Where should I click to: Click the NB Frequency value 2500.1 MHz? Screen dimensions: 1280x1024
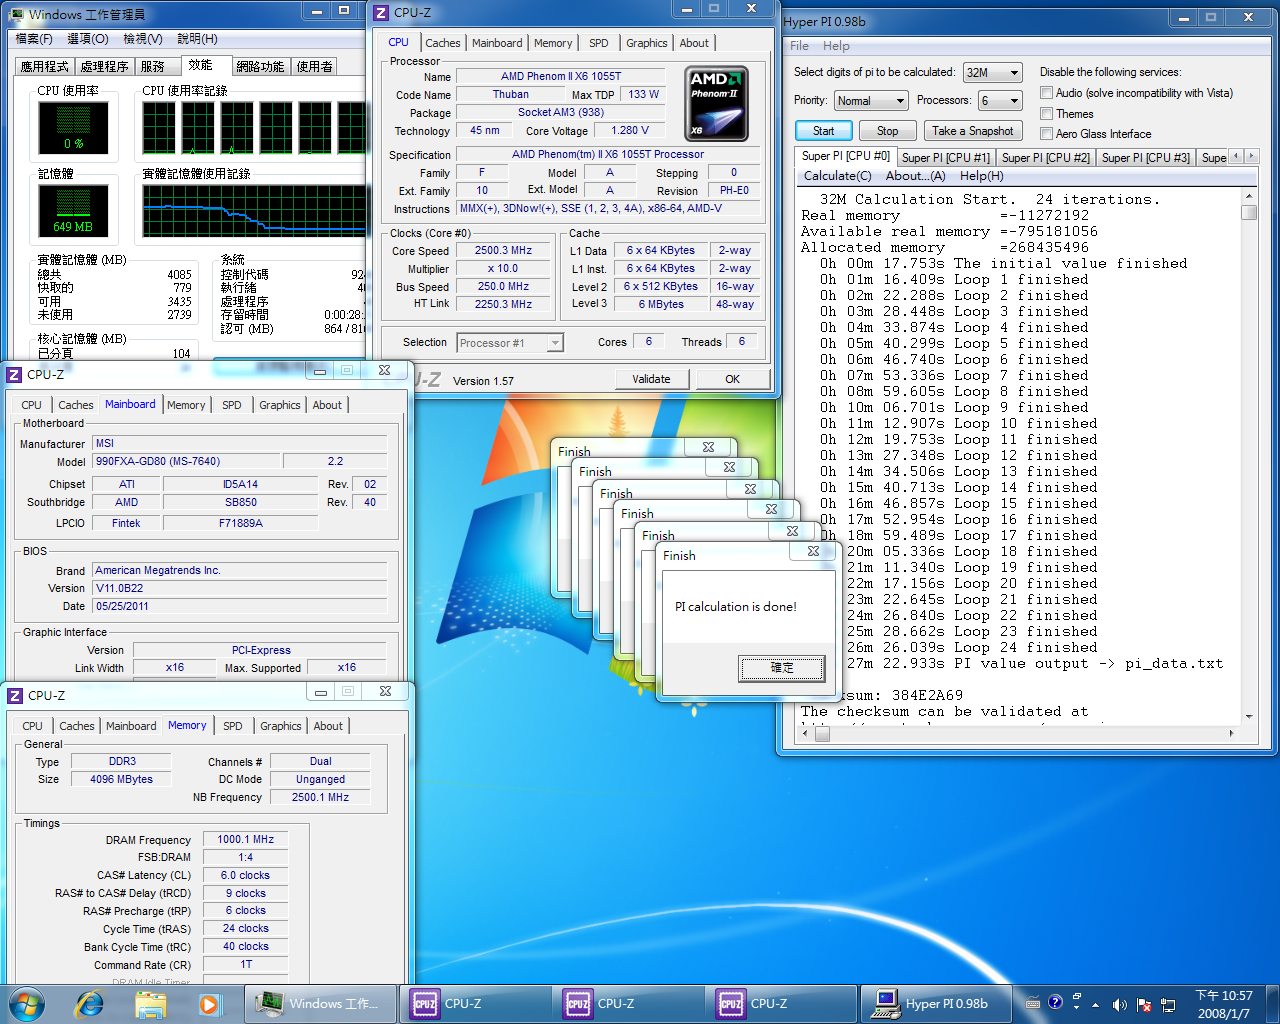(320, 798)
